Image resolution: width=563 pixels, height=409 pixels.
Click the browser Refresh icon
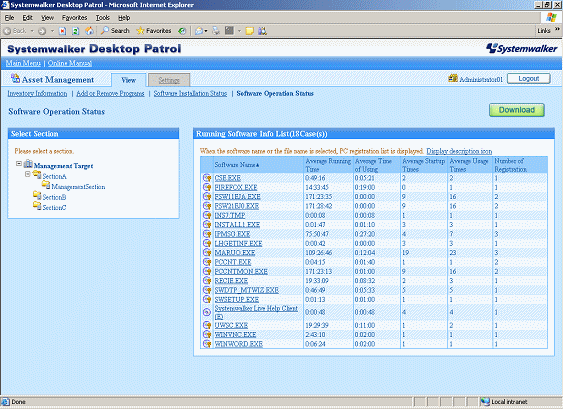tap(75, 31)
